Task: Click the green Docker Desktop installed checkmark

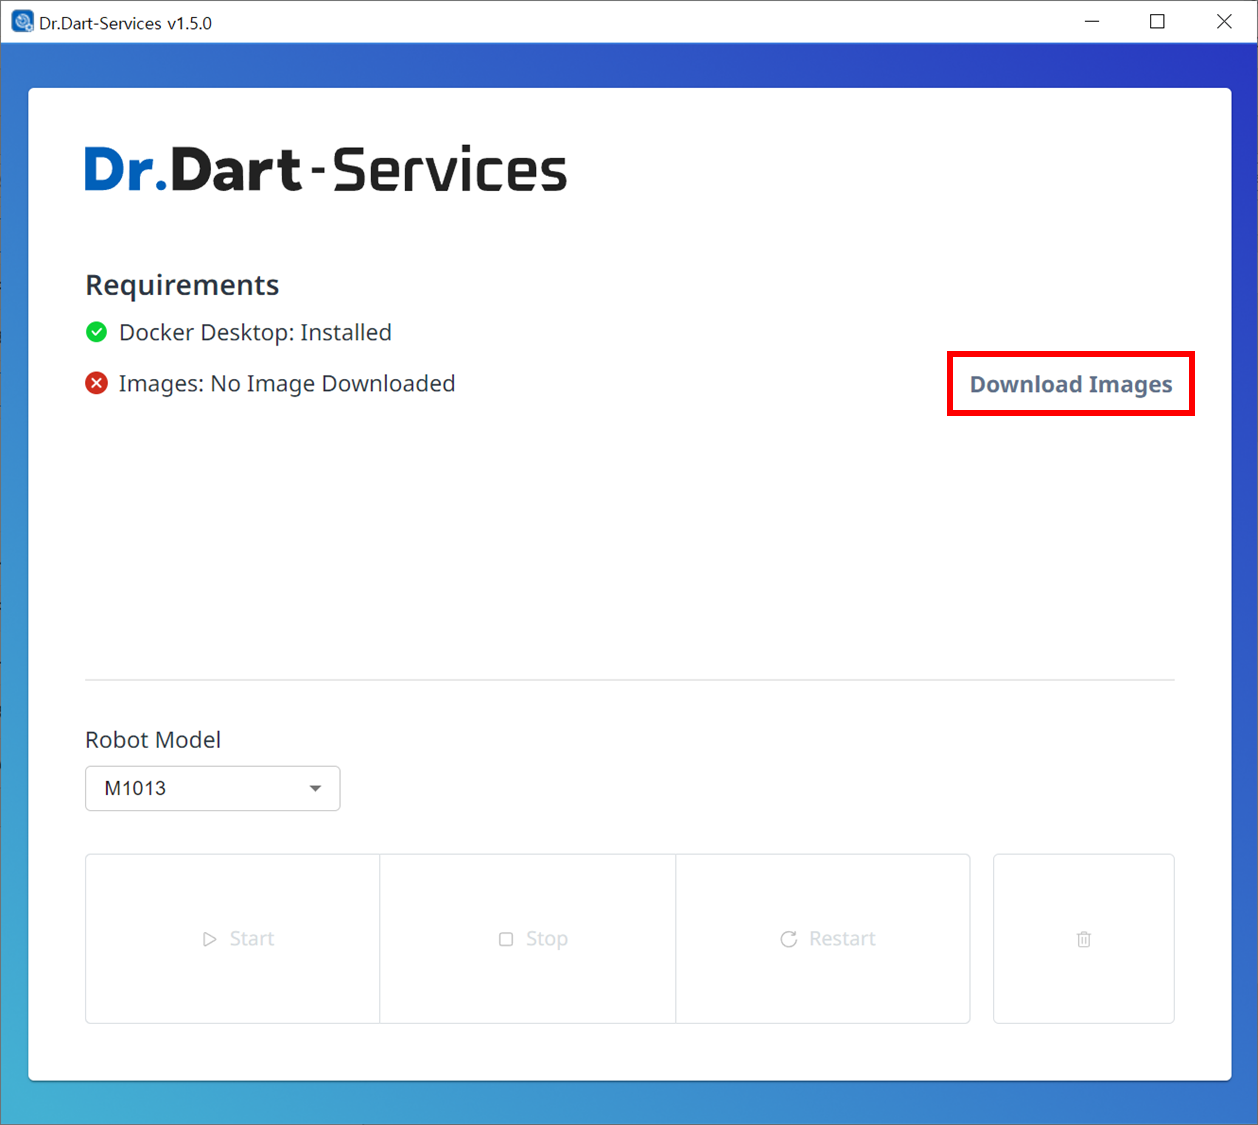Action: (x=97, y=332)
